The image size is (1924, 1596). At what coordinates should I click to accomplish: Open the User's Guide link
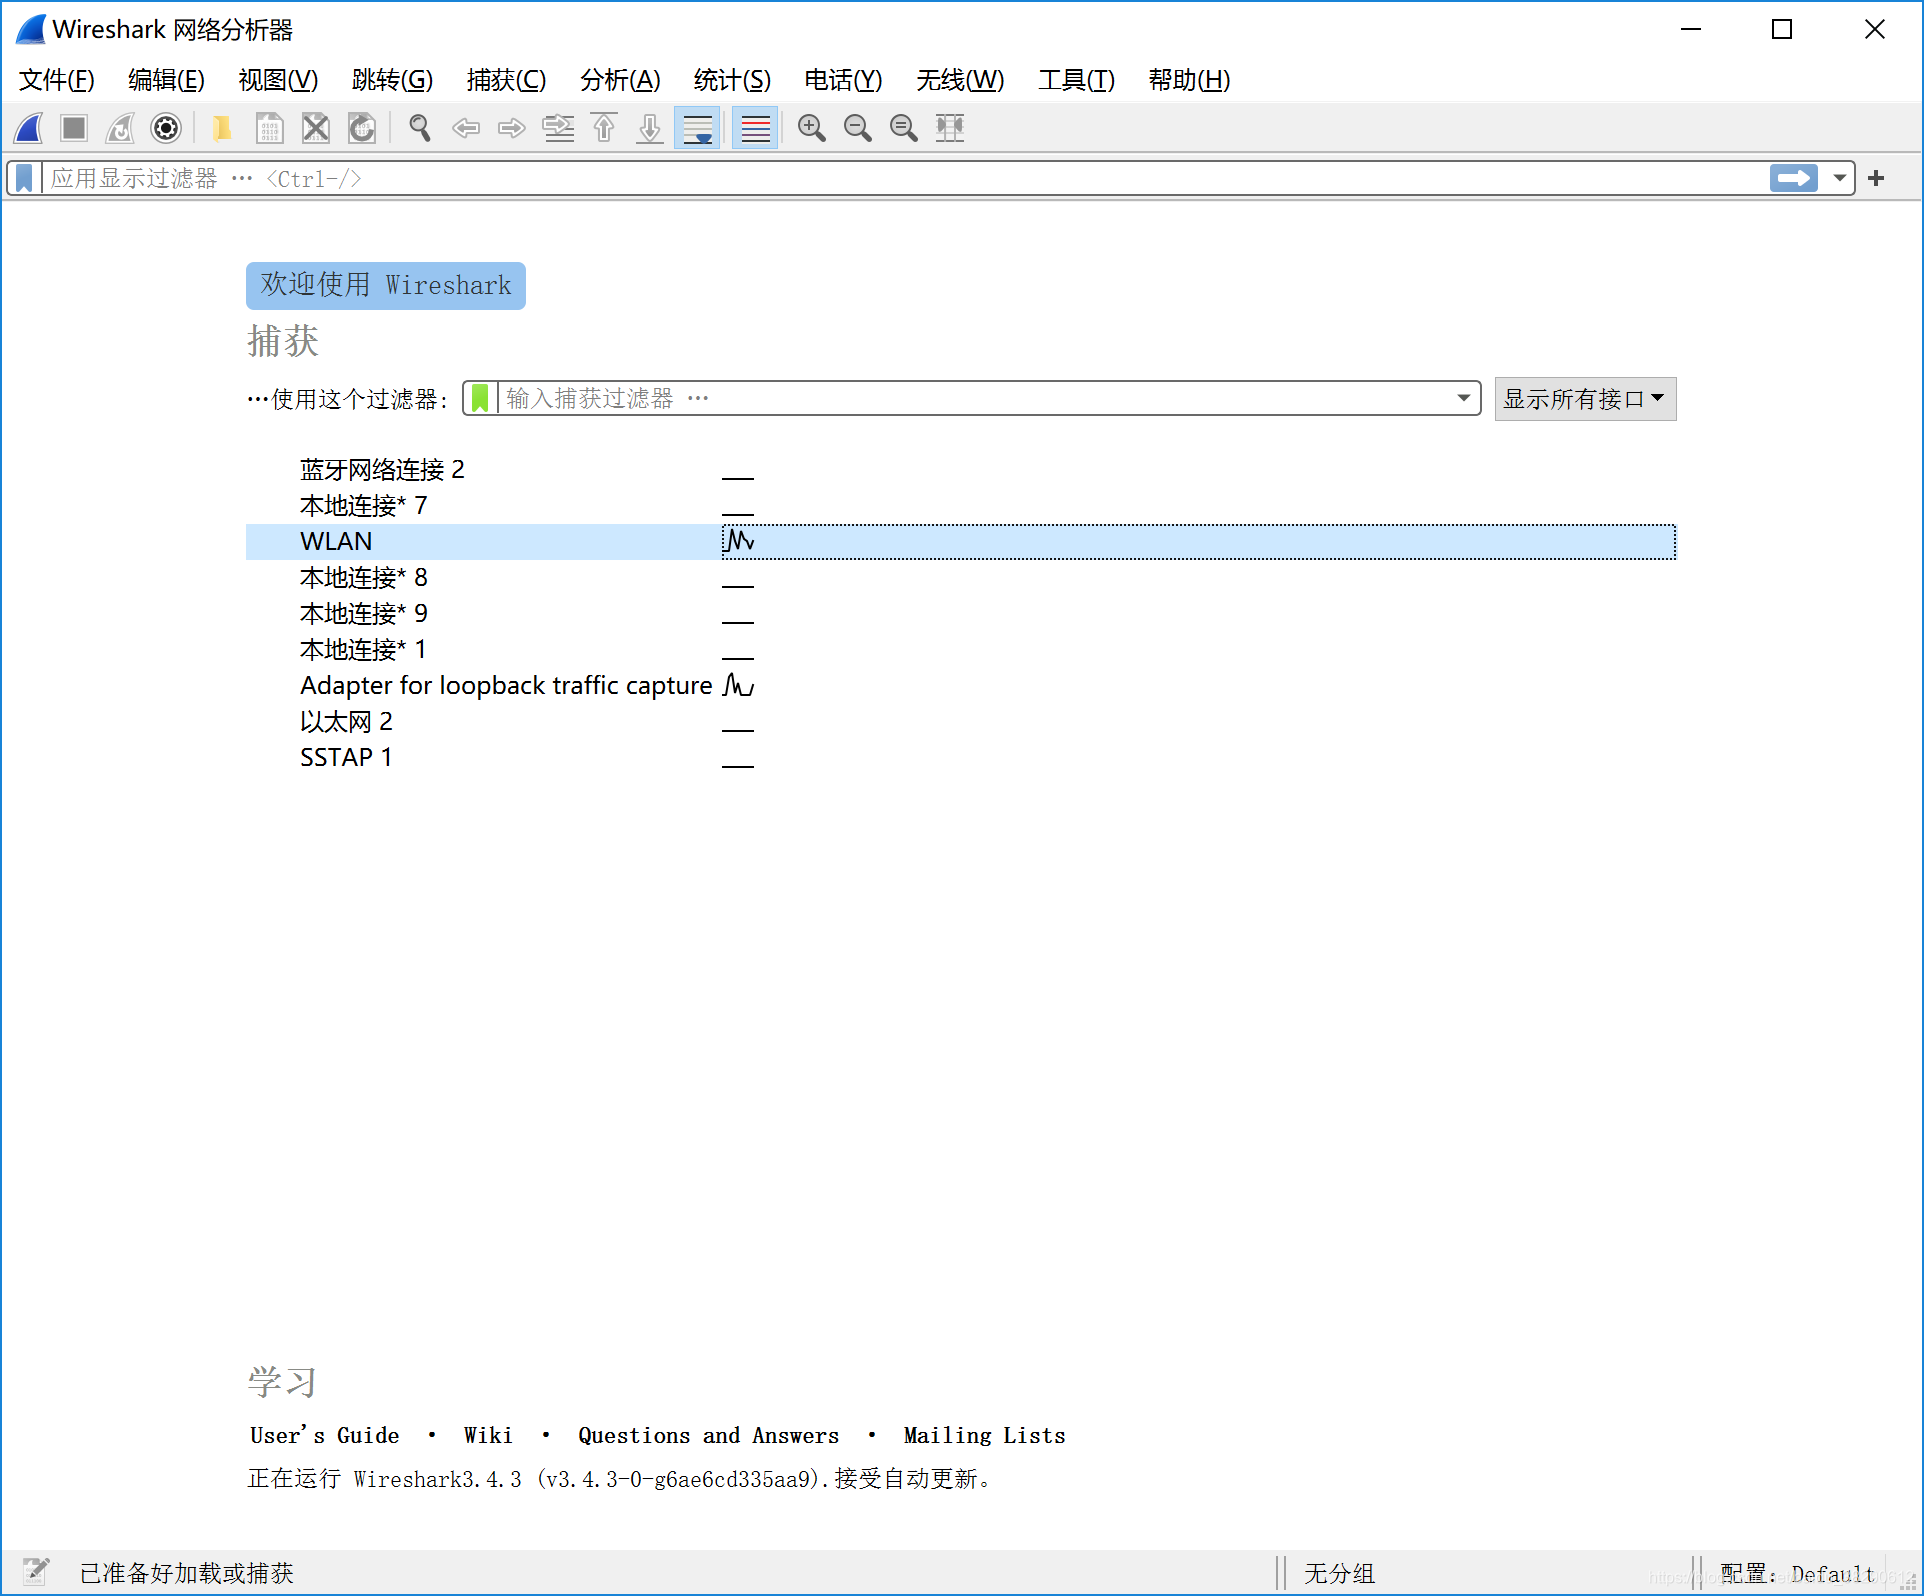tap(324, 1435)
